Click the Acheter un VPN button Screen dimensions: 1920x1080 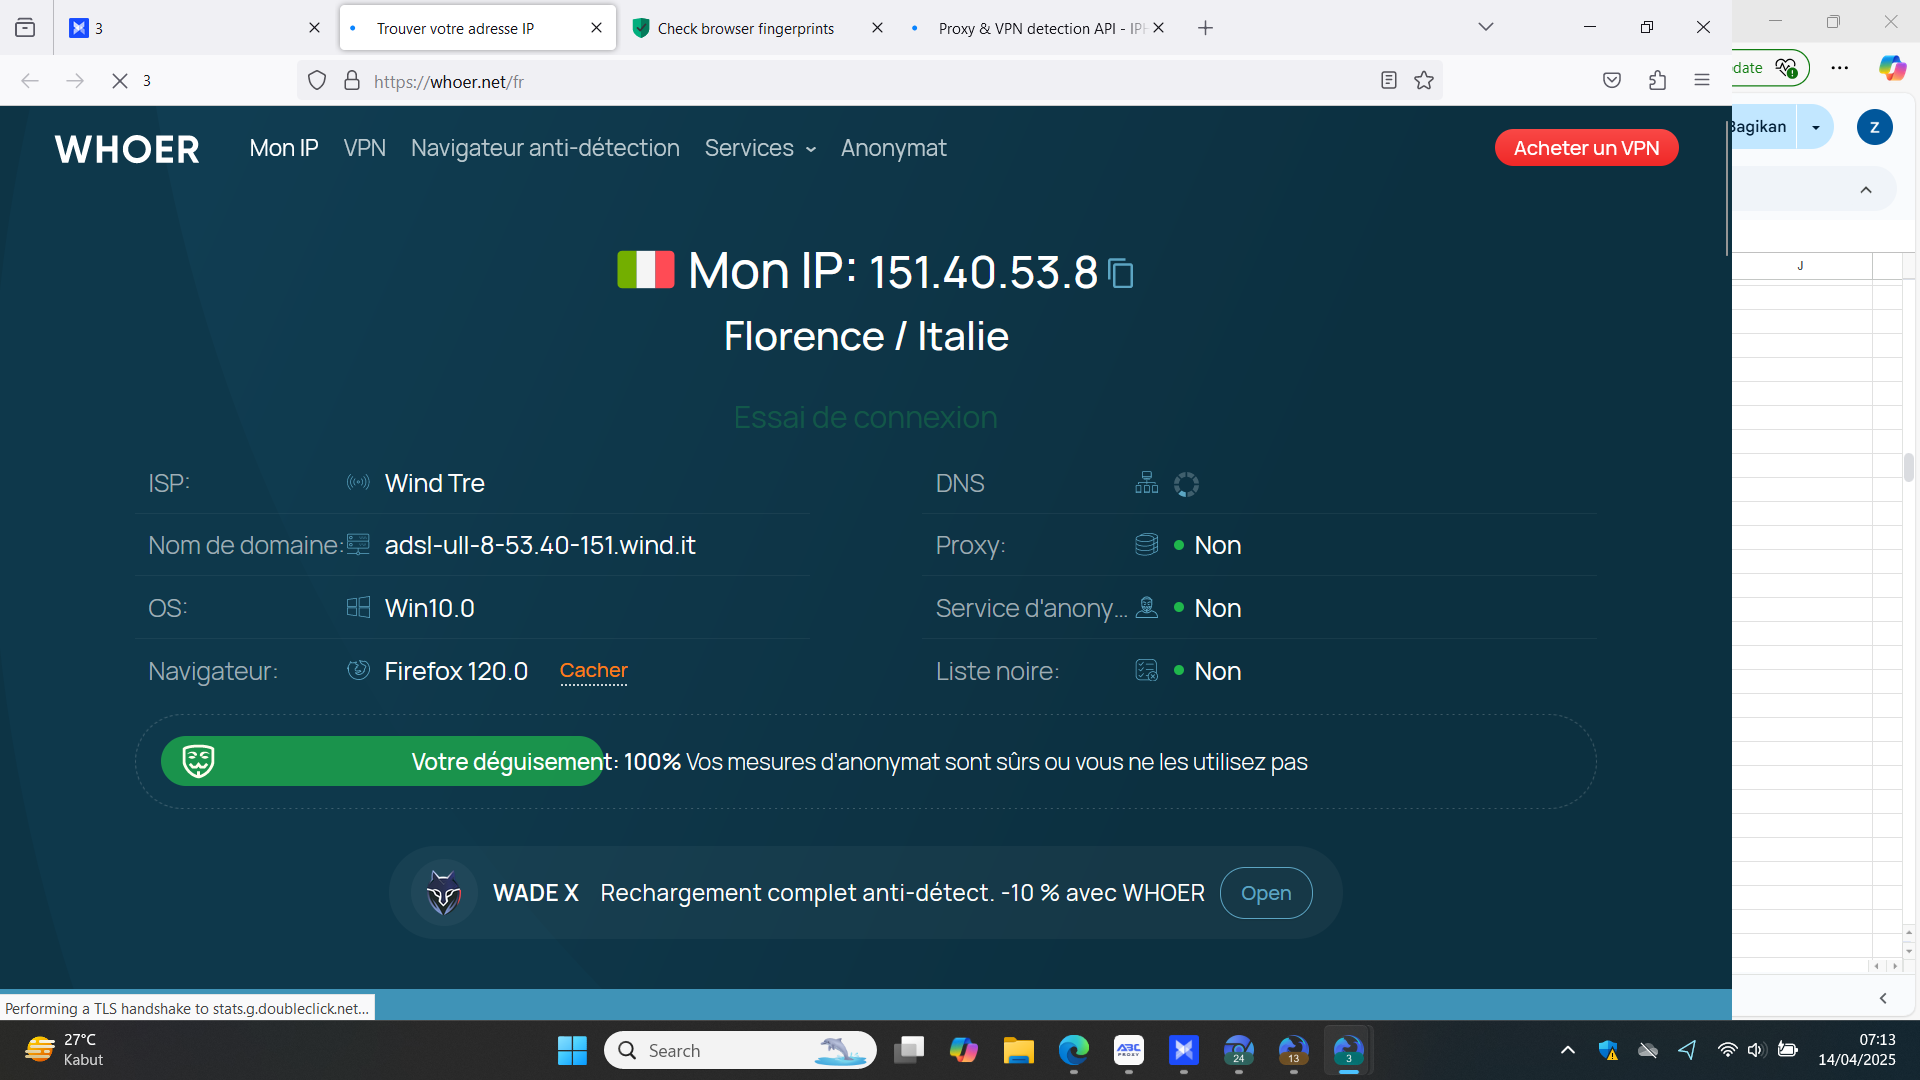tap(1586, 148)
